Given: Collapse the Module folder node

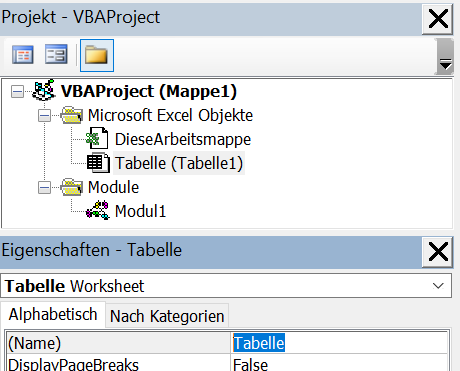Looking at the screenshot, I should (44, 187).
